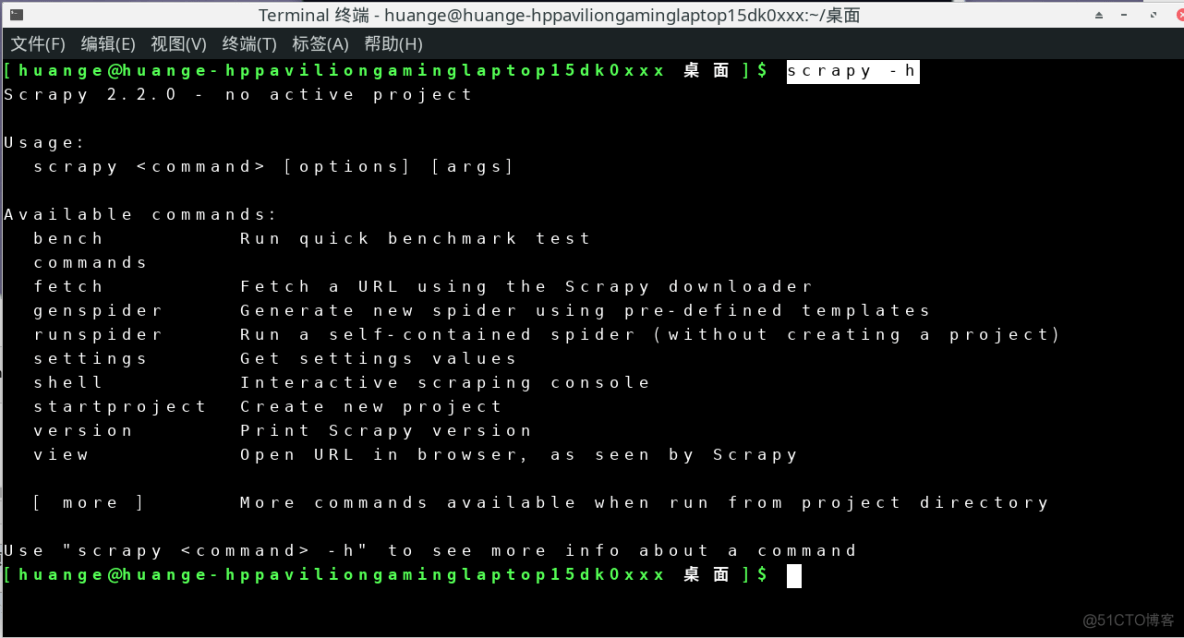Click 'Open URL in browser, as seen by Scrapy'
Screen dimensions: 1184x638
pyautogui.click(x=519, y=455)
